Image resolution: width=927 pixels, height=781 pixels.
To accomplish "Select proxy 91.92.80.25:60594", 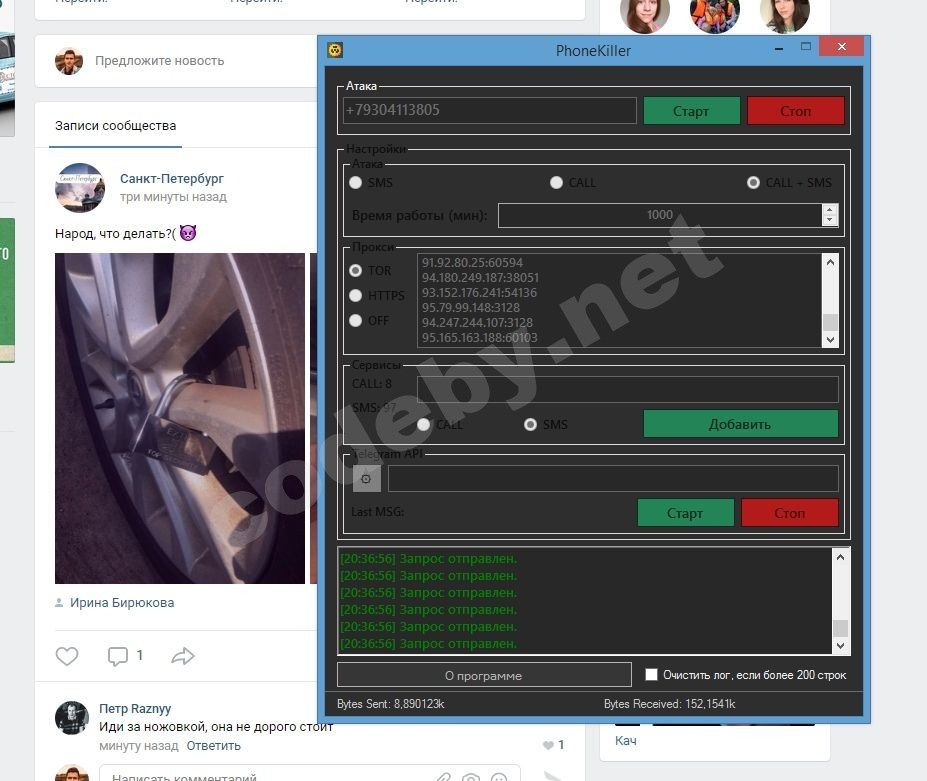I will 472,263.
